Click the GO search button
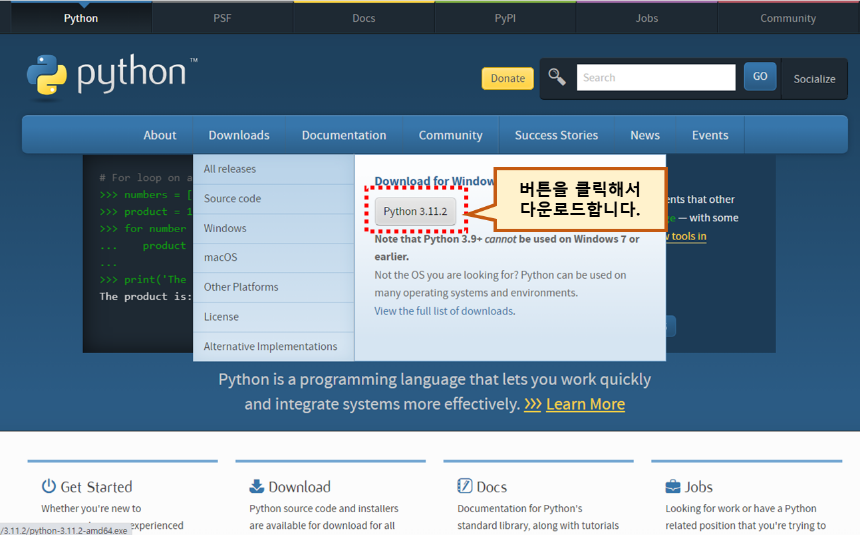 [x=760, y=76]
